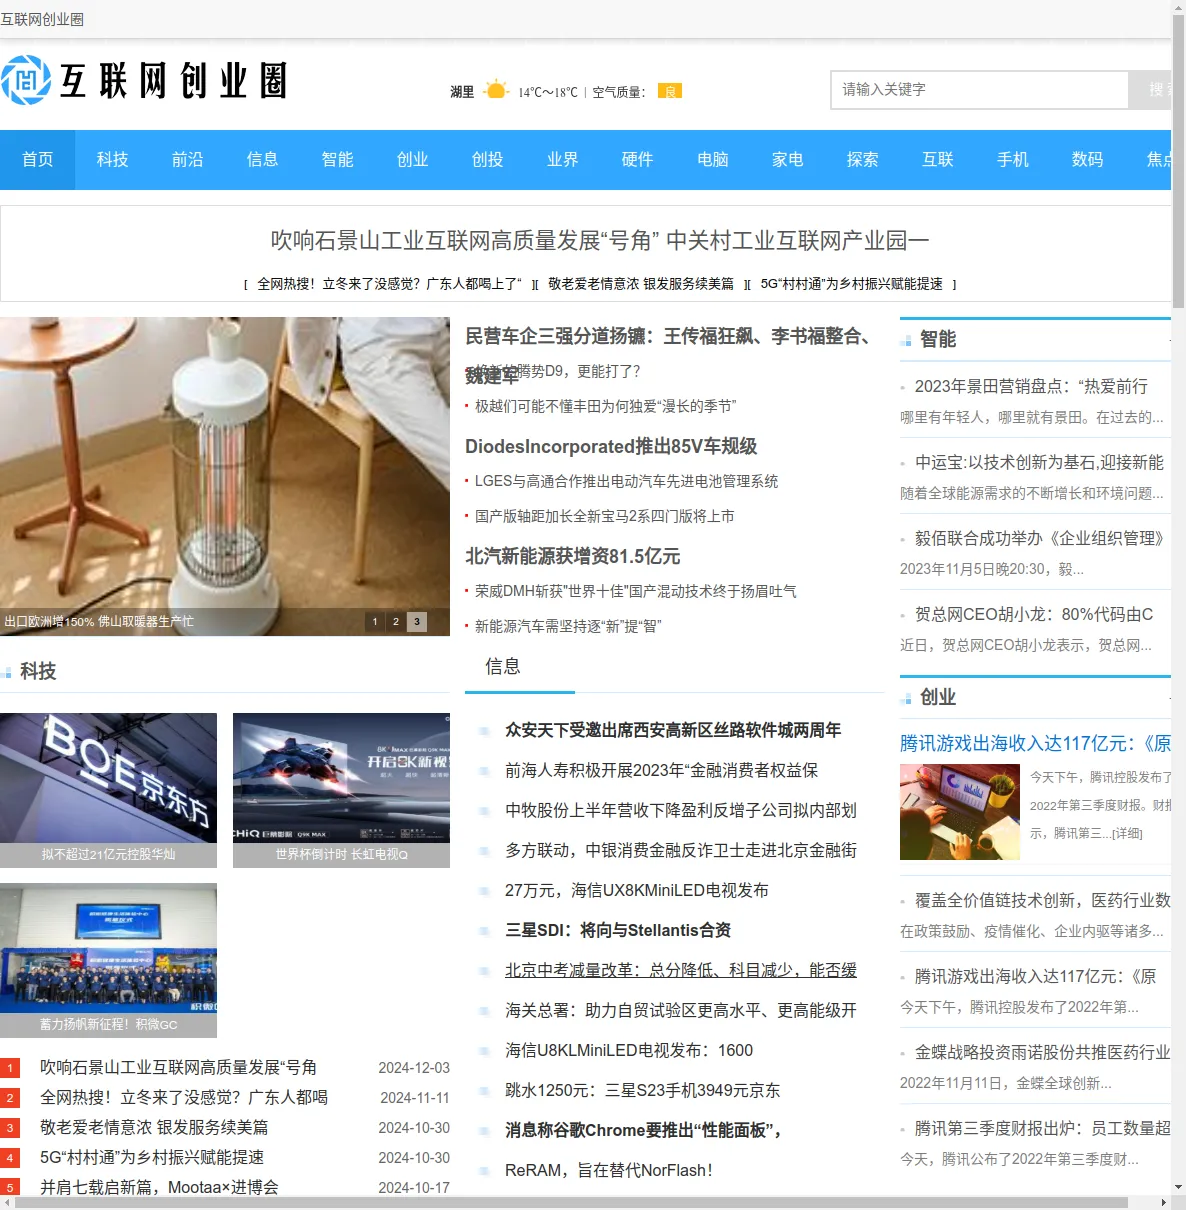
Task: Open the 创业 navigation tab
Action: pyautogui.click(x=412, y=159)
